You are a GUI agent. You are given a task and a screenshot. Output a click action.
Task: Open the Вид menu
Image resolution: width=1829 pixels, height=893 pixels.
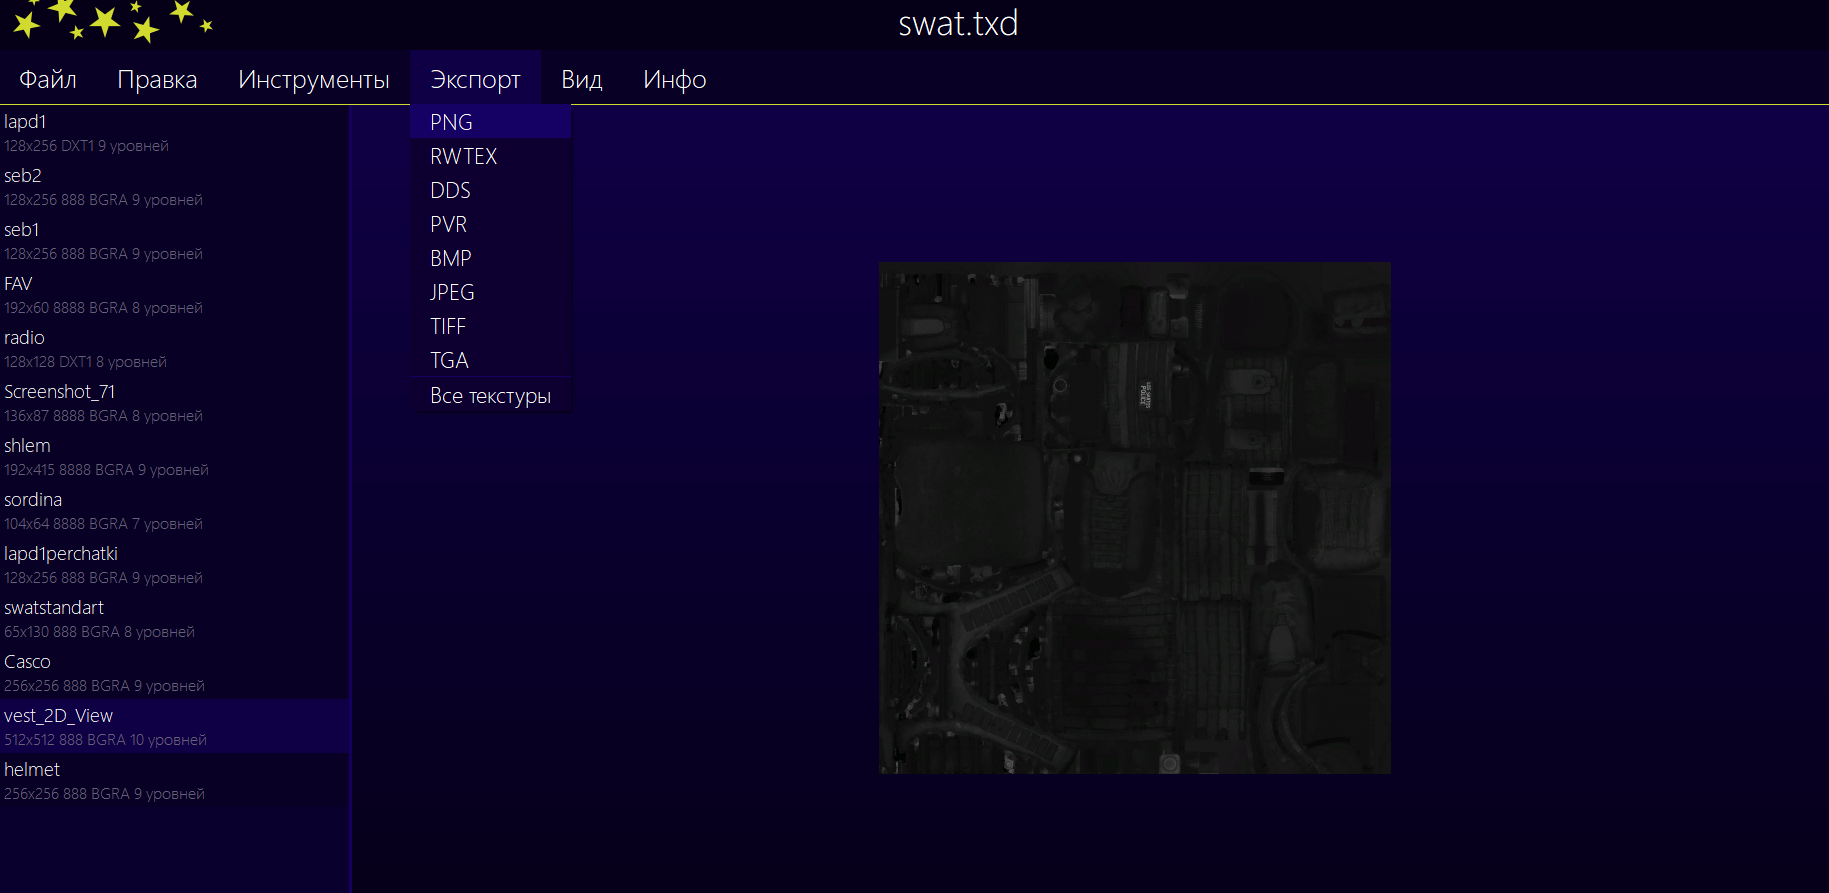[581, 79]
